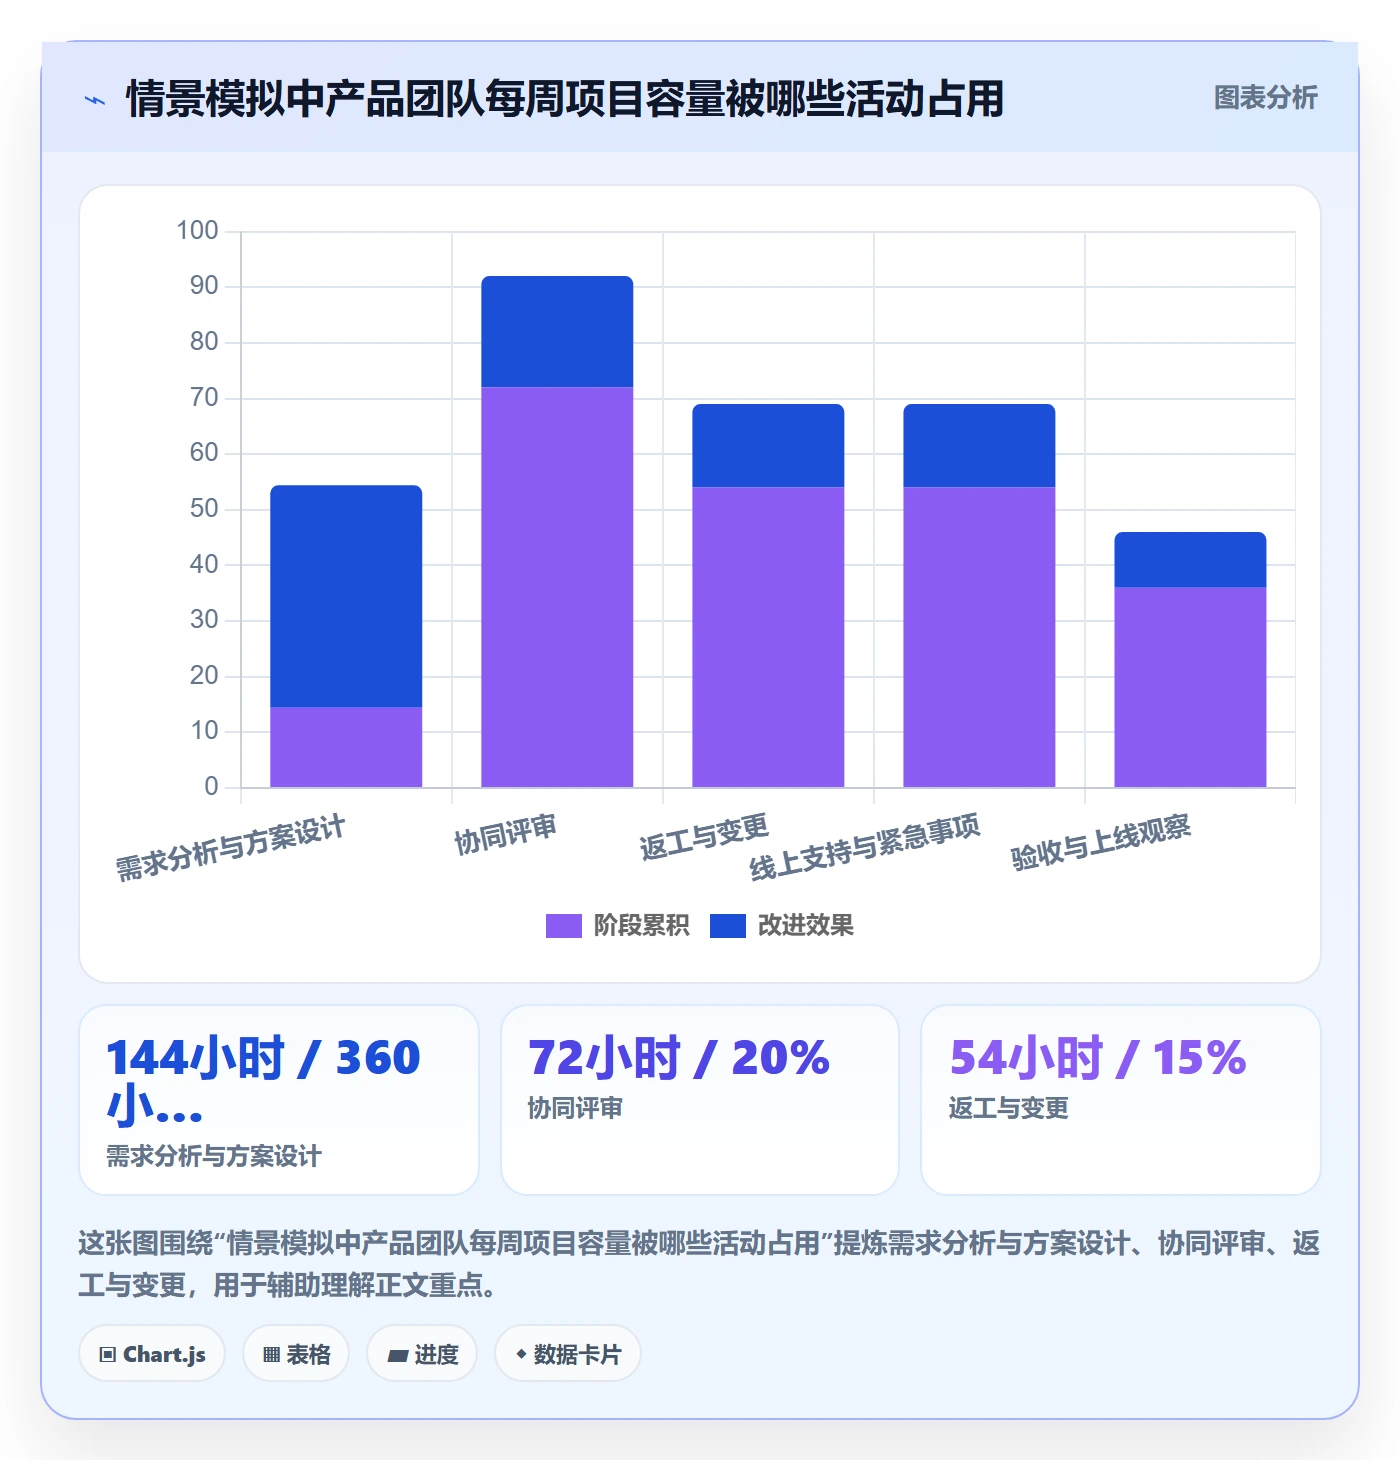Click the 返工与变更 caption under 54小时

pyautogui.click(x=1008, y=1108)
